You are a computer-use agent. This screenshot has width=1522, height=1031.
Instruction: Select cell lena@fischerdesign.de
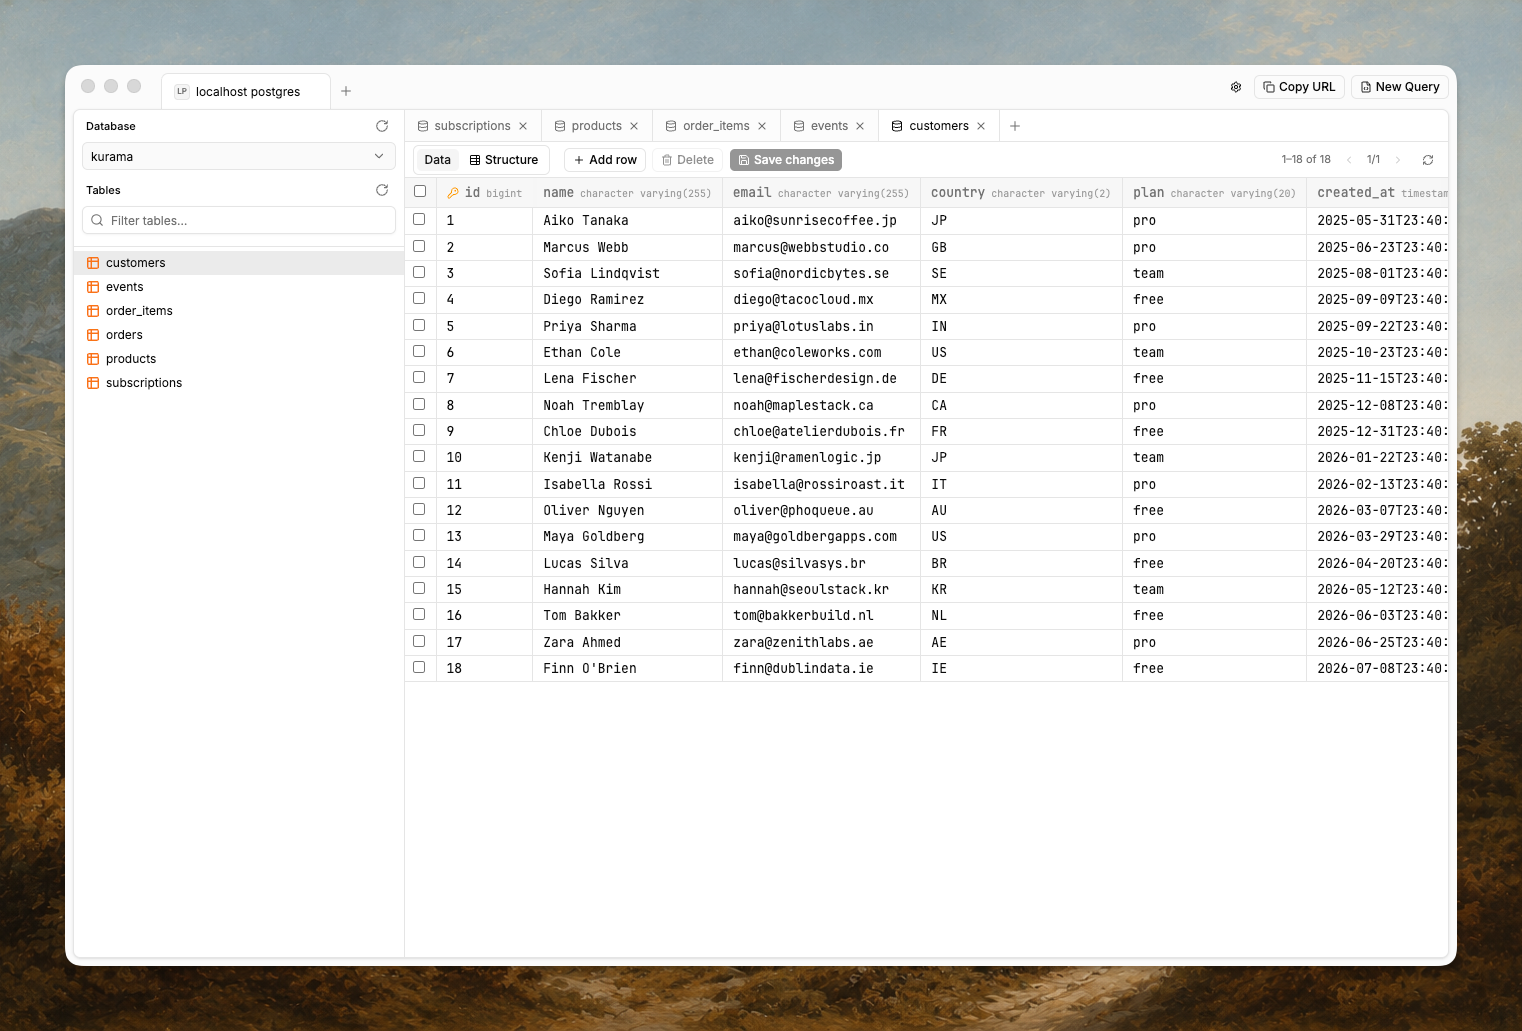point(821,379)
